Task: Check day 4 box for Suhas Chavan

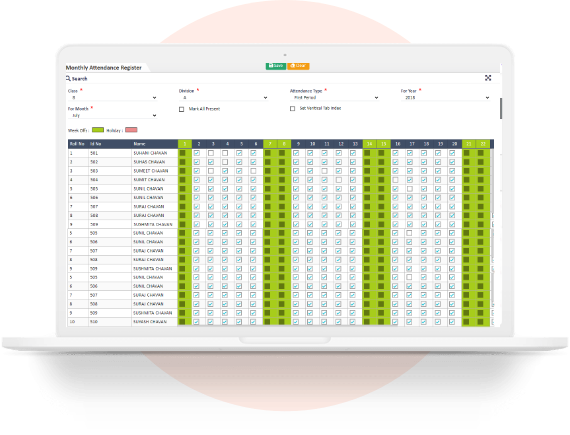Action: tap(225, 162)
